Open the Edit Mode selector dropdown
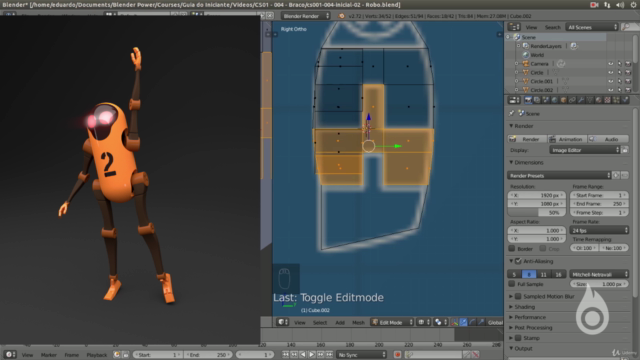The image size is (640, 360). point(392,322)
